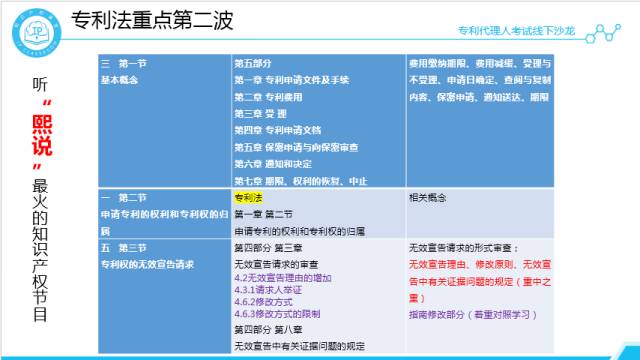Click the purple text 指南修改部分（着重对照学习）
Screen dimensions: 640x360
[x=473, y=315]
